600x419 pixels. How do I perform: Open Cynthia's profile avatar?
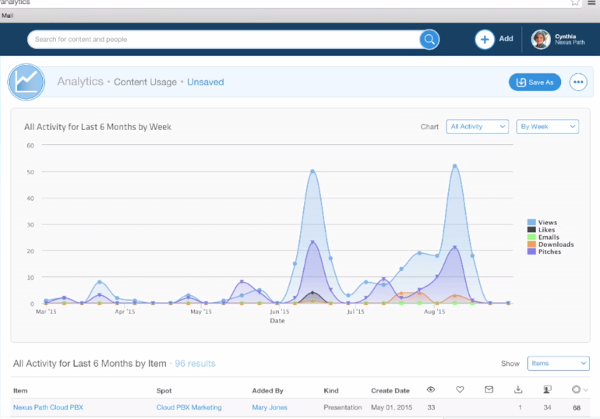(540, 39)
